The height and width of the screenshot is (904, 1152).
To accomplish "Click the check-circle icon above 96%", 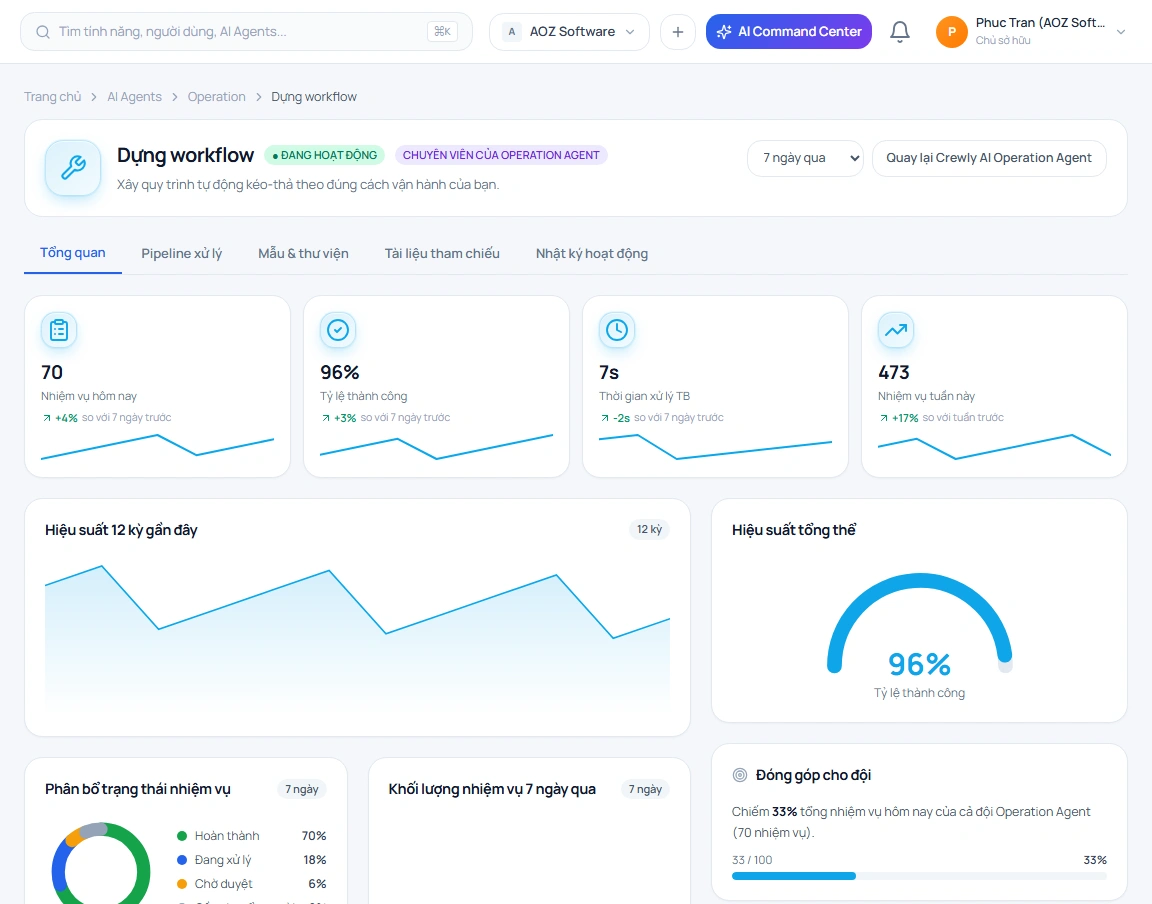I will [x=338, y=330].
